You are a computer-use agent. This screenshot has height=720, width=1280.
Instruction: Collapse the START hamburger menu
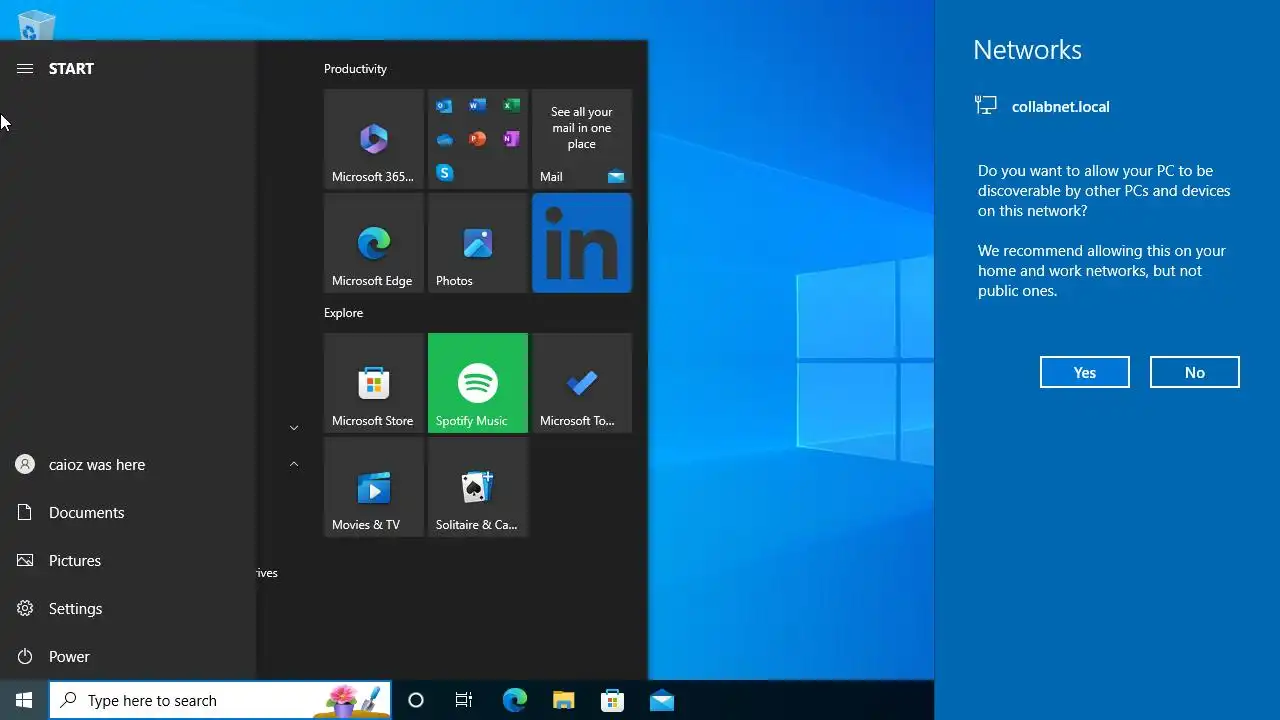pyautogui.click(x=25, y=68)
